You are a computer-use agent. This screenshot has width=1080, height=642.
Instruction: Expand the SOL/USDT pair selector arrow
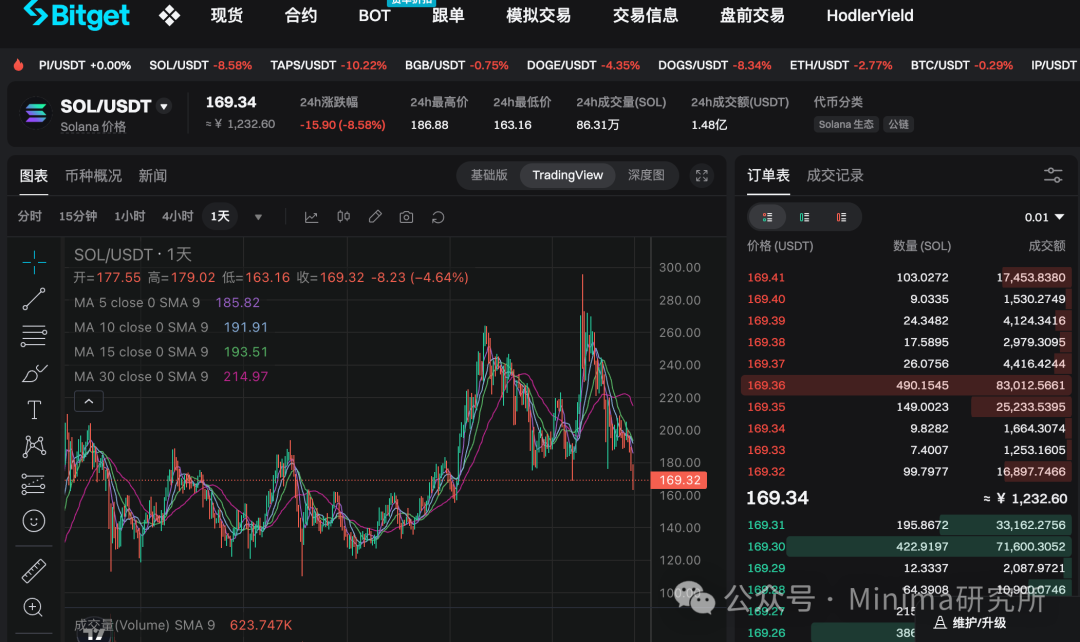click(165, 106)
